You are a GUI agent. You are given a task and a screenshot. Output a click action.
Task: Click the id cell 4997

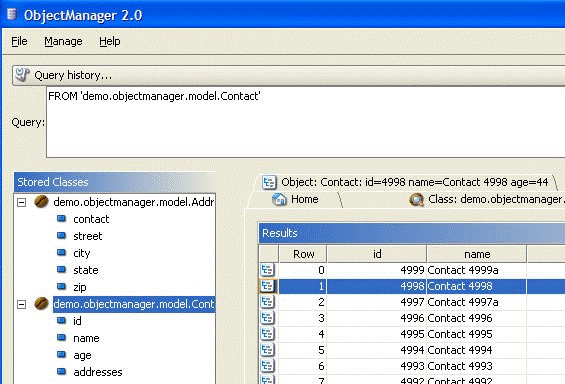click(x=377, y=302)
